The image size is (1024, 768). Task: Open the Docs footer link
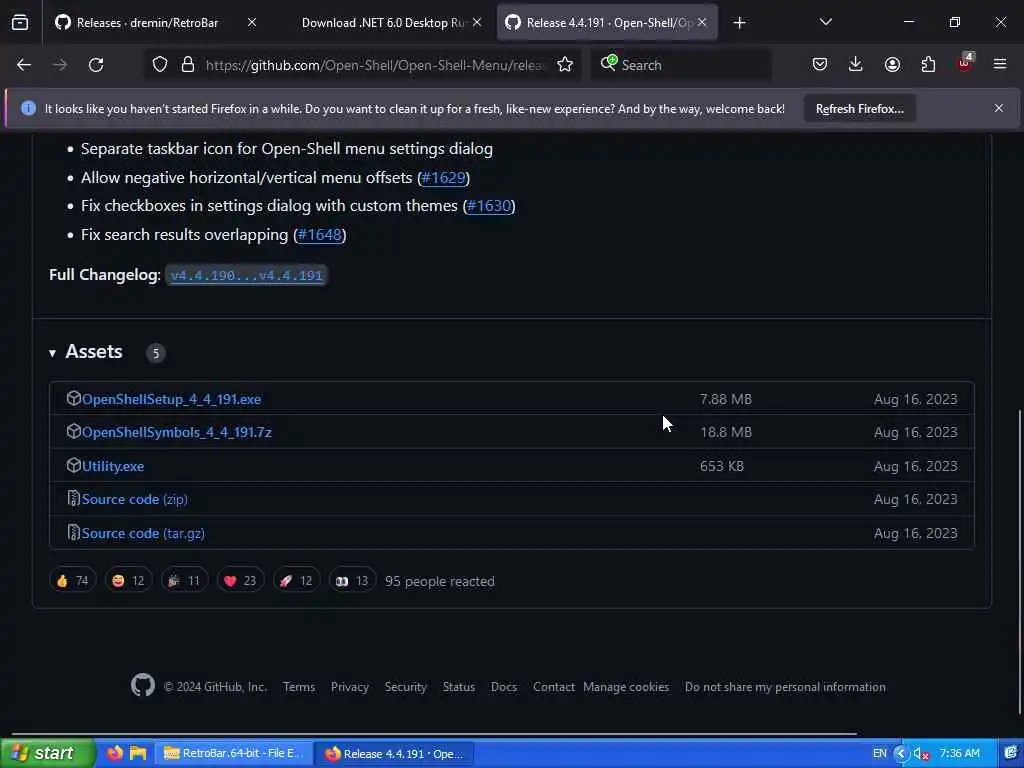click(504, 687)
